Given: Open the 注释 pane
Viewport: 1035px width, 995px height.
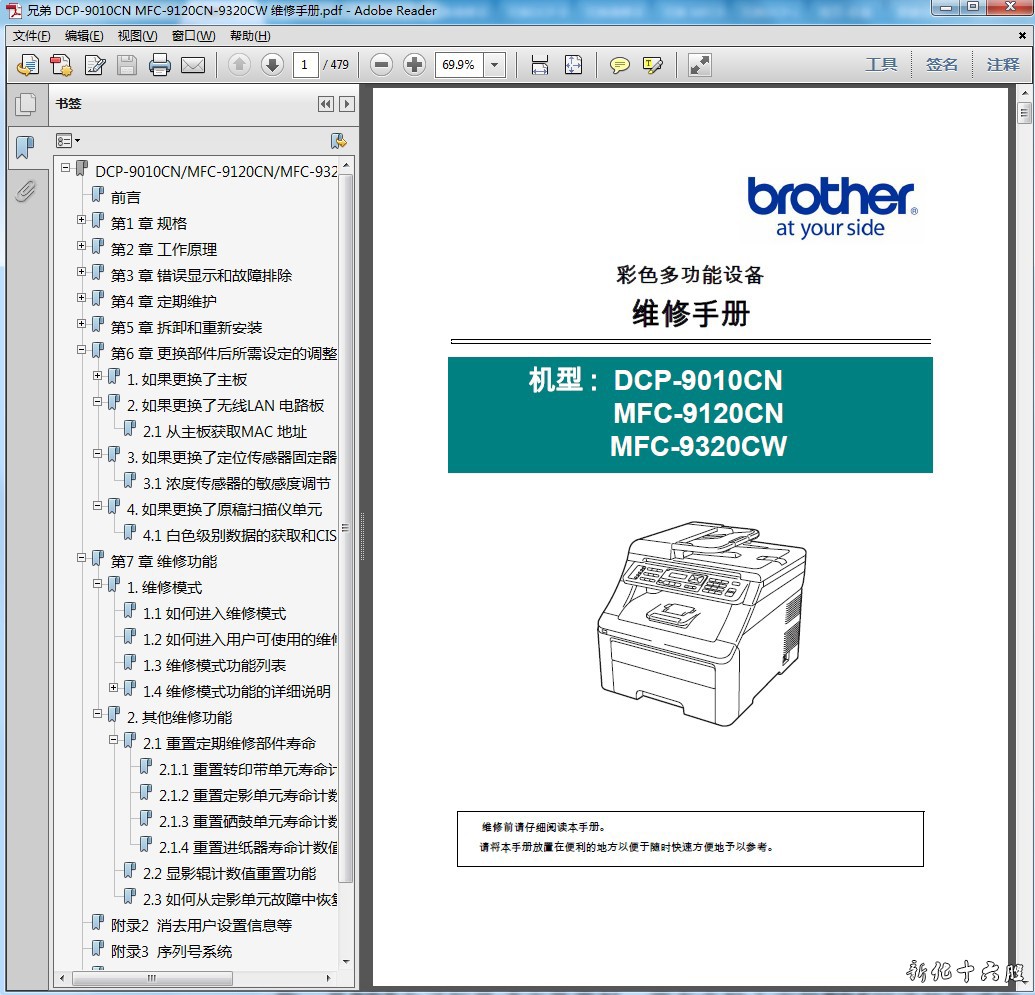Looking at the screenshot, I should click(x=1002, y=65).
